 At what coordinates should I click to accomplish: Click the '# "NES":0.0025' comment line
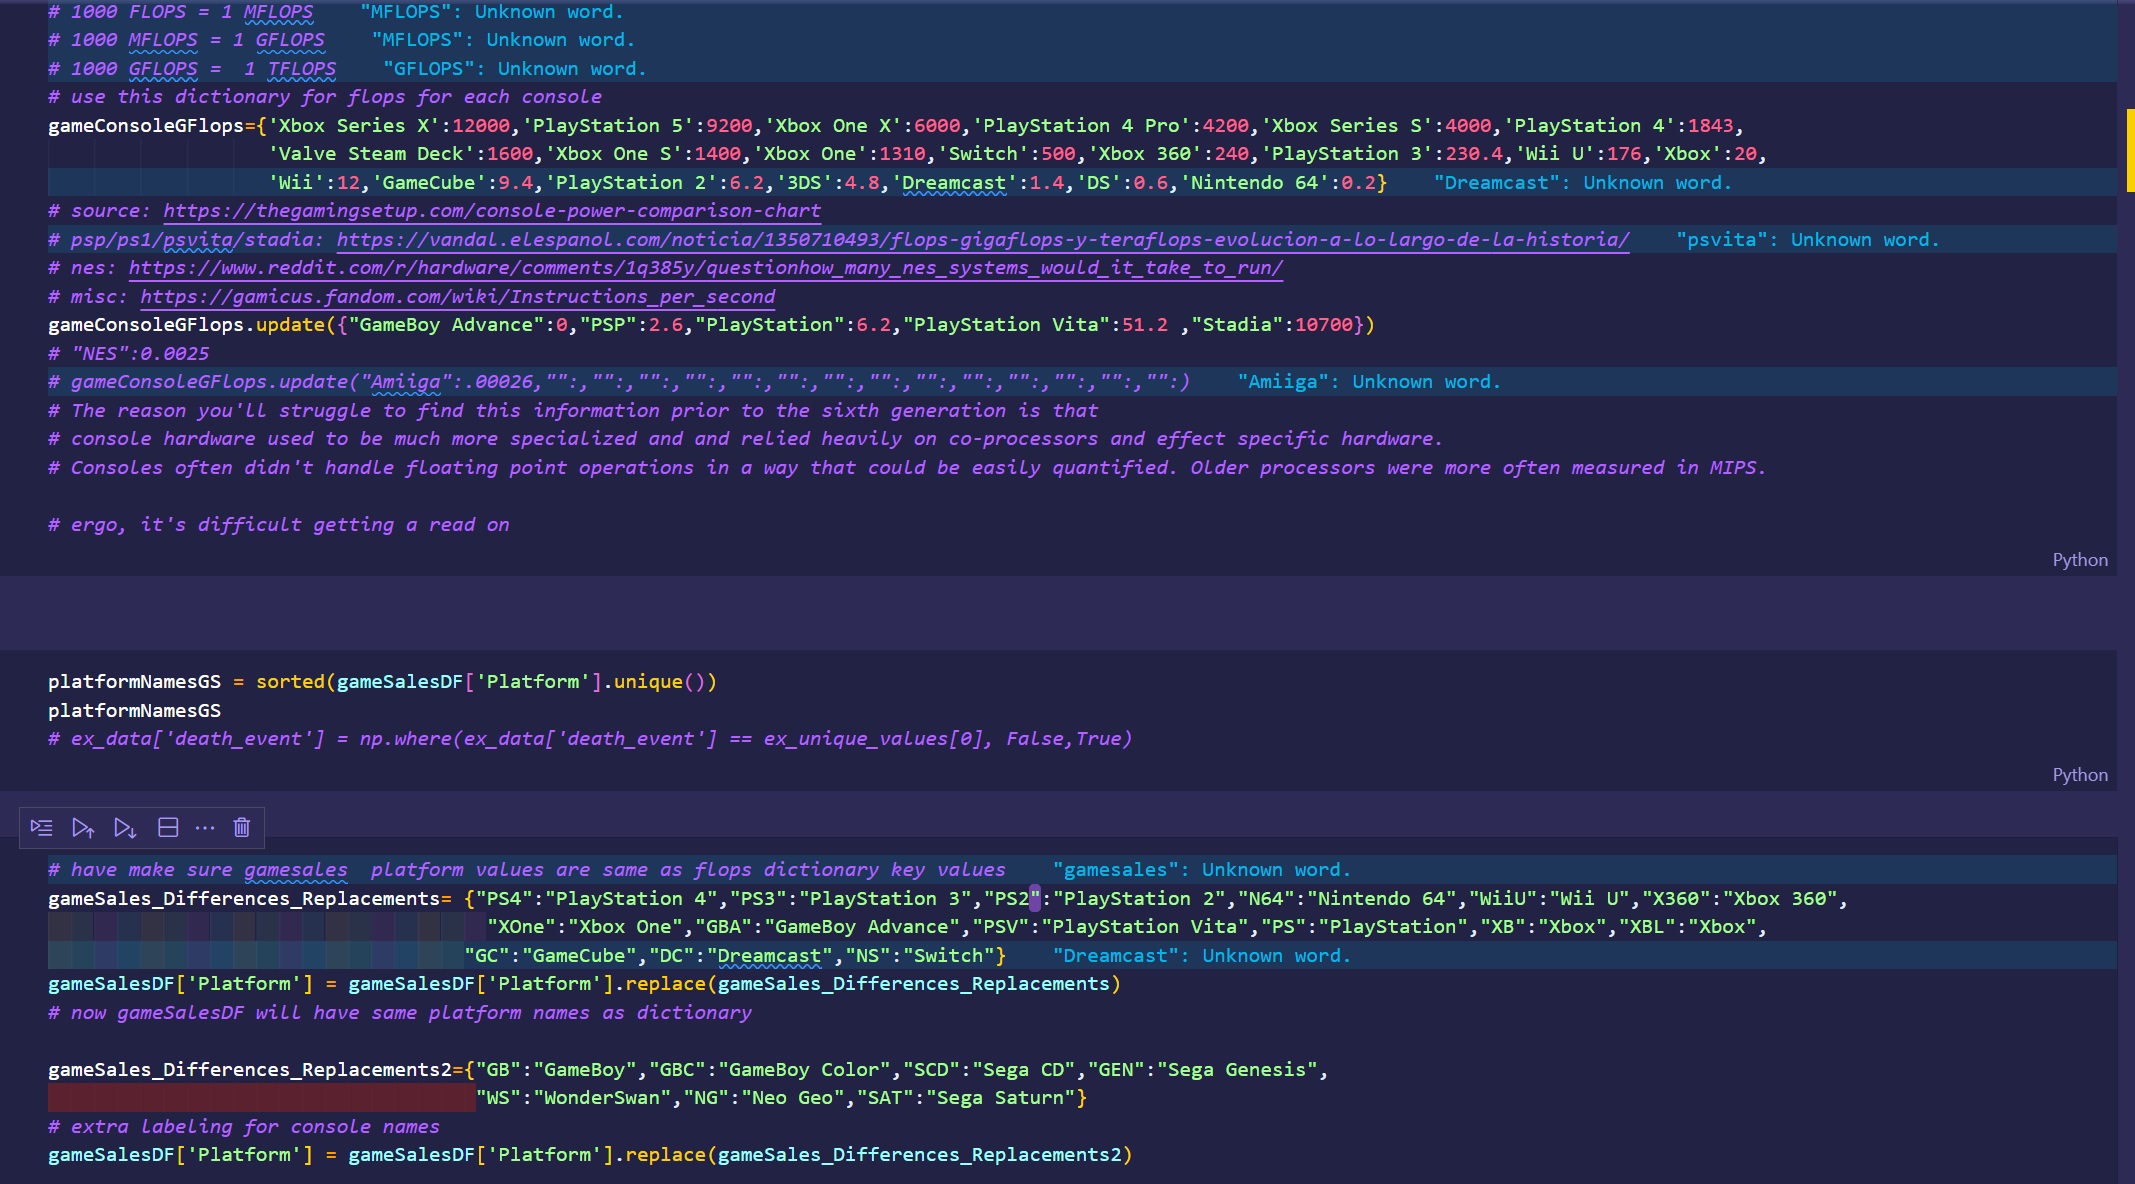[129, 354]
